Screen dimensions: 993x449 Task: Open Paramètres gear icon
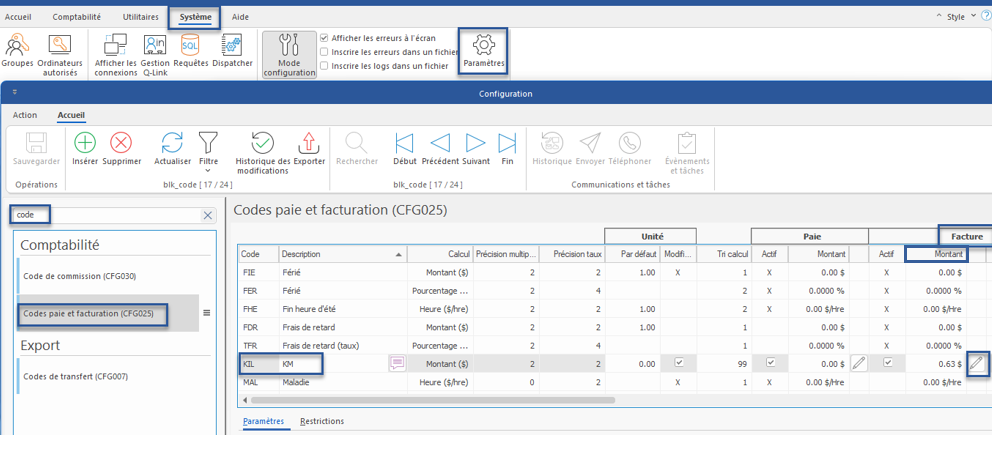tap(484, 45)
